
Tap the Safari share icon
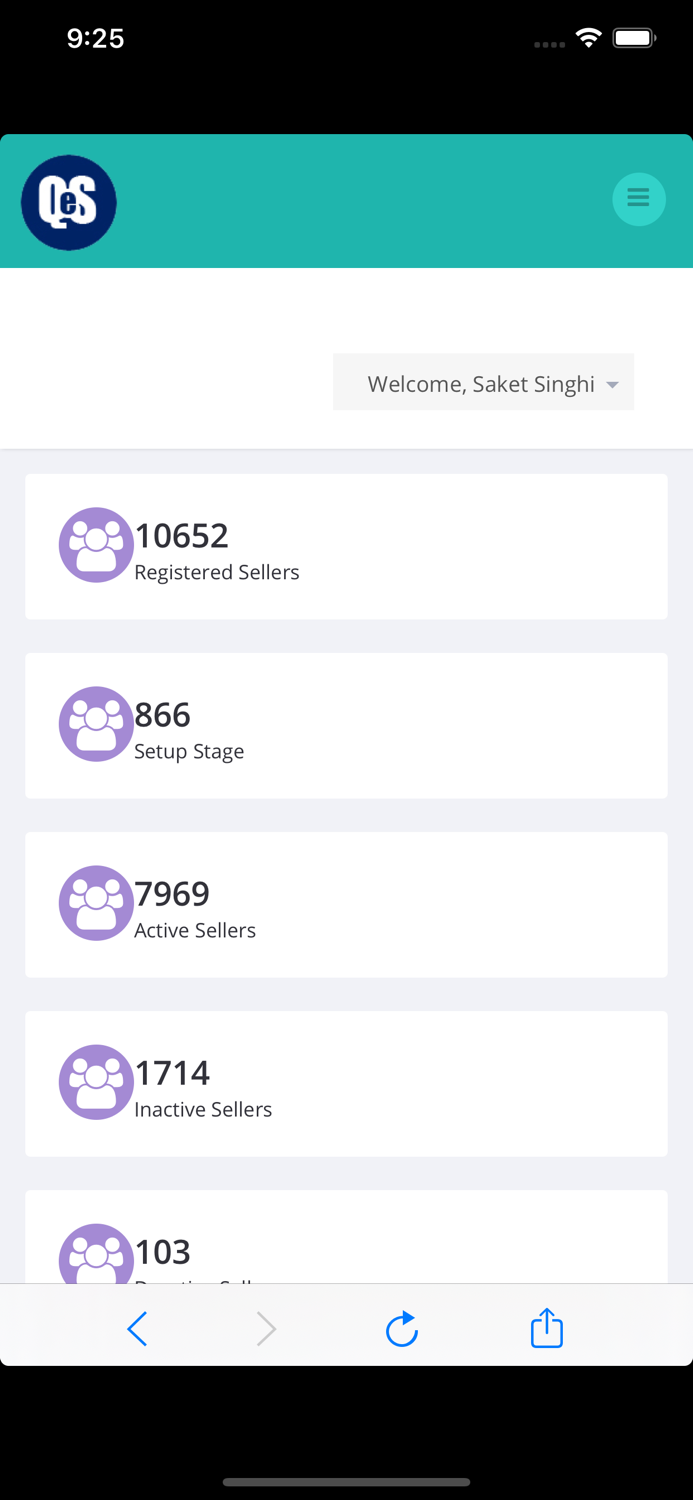point(546,1328)
